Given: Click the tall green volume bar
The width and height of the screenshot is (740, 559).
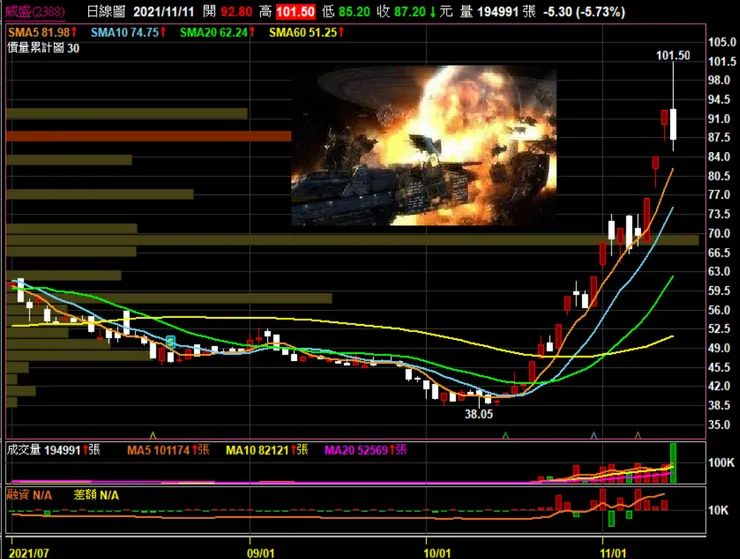Looking at the screenshot, I should pyautogui.click(x=673, y=463).
